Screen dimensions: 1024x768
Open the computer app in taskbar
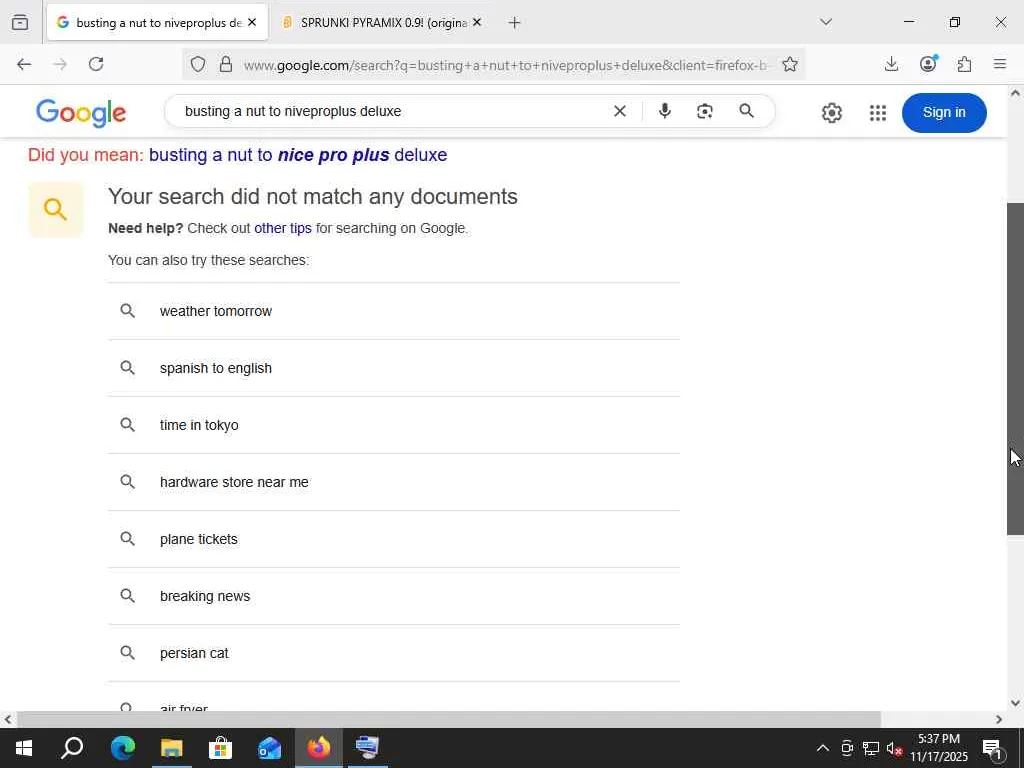[x=368, y=748]
